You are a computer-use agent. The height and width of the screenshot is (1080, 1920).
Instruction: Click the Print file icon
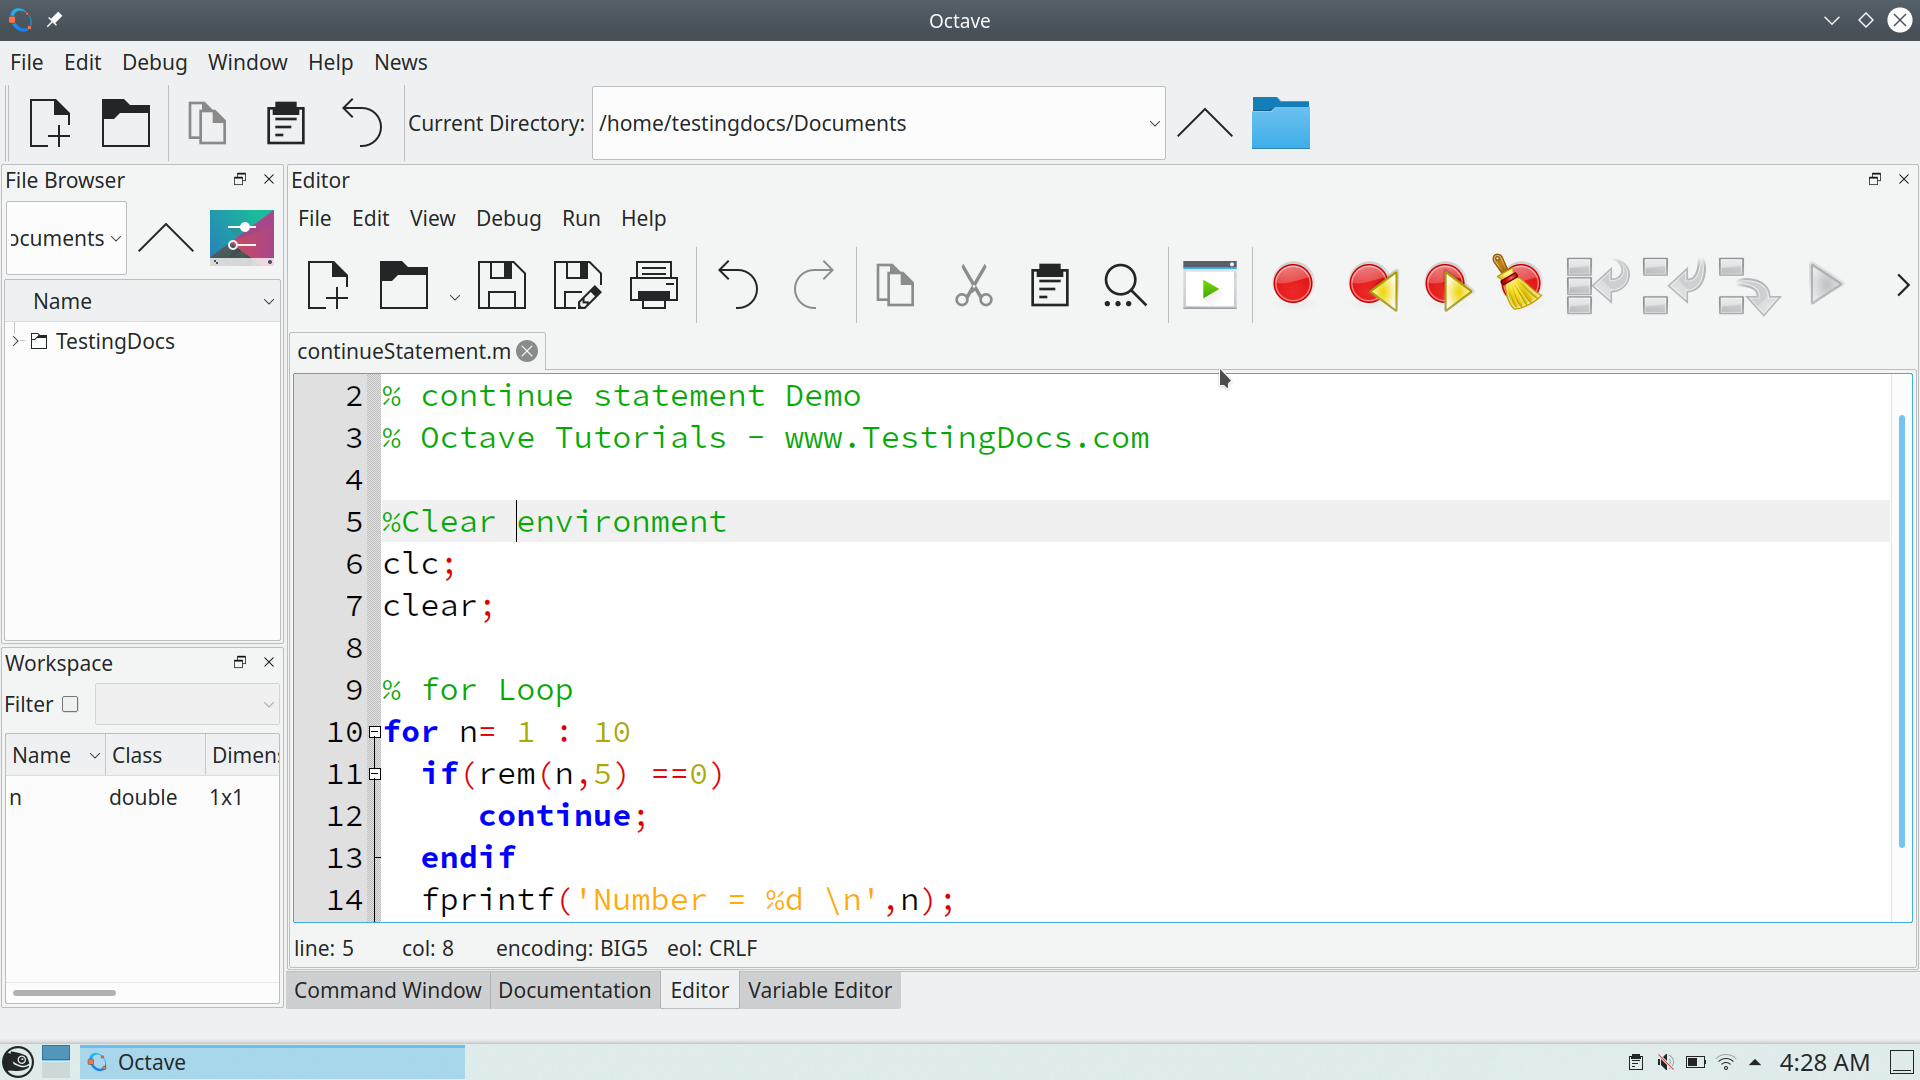point(653,286)
